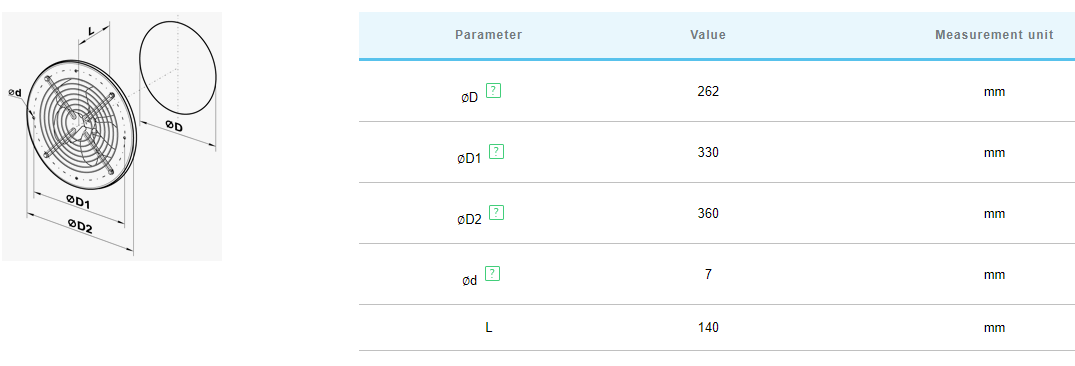1075x366 pixels.
Task: Click the øD2 label in the drawing
Action: click(80, 226)
